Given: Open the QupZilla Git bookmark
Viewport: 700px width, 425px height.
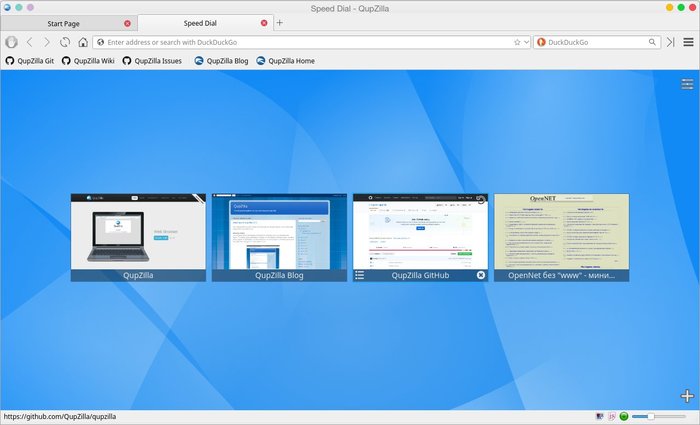Looking at the screenshot, I should (29, 61).
